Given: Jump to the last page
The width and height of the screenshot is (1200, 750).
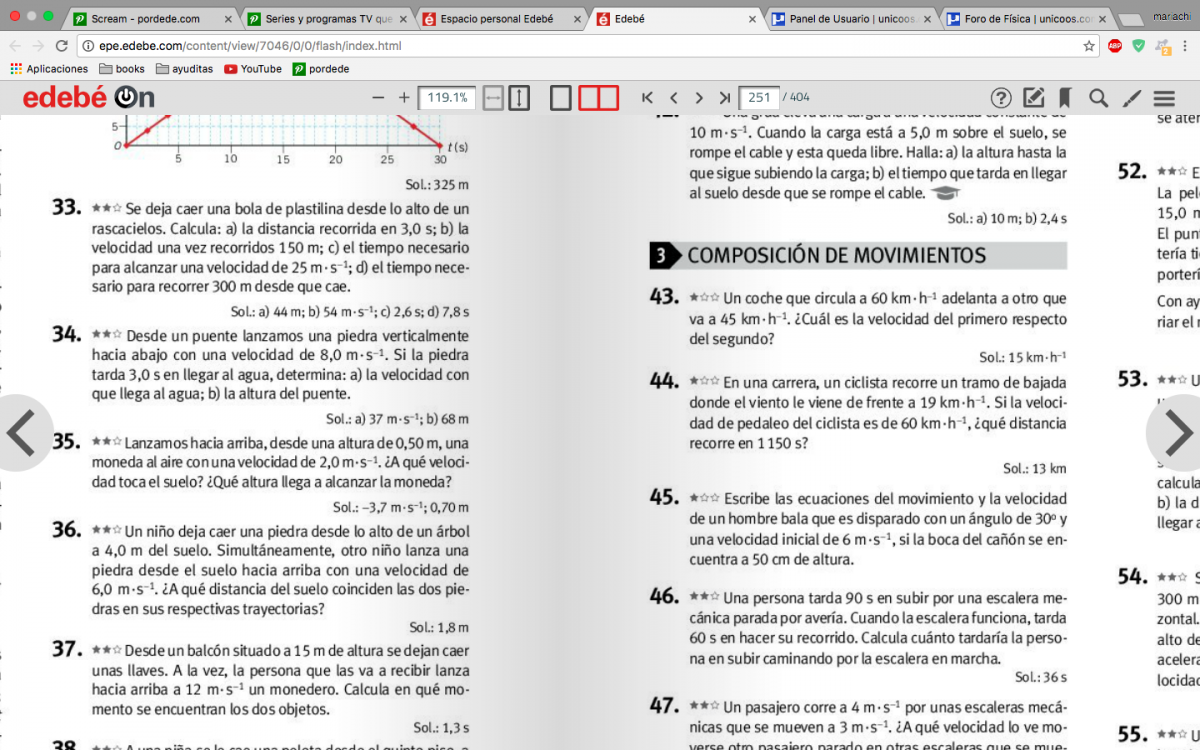Looking at the screenshot, I should click(x=725, y=98).
